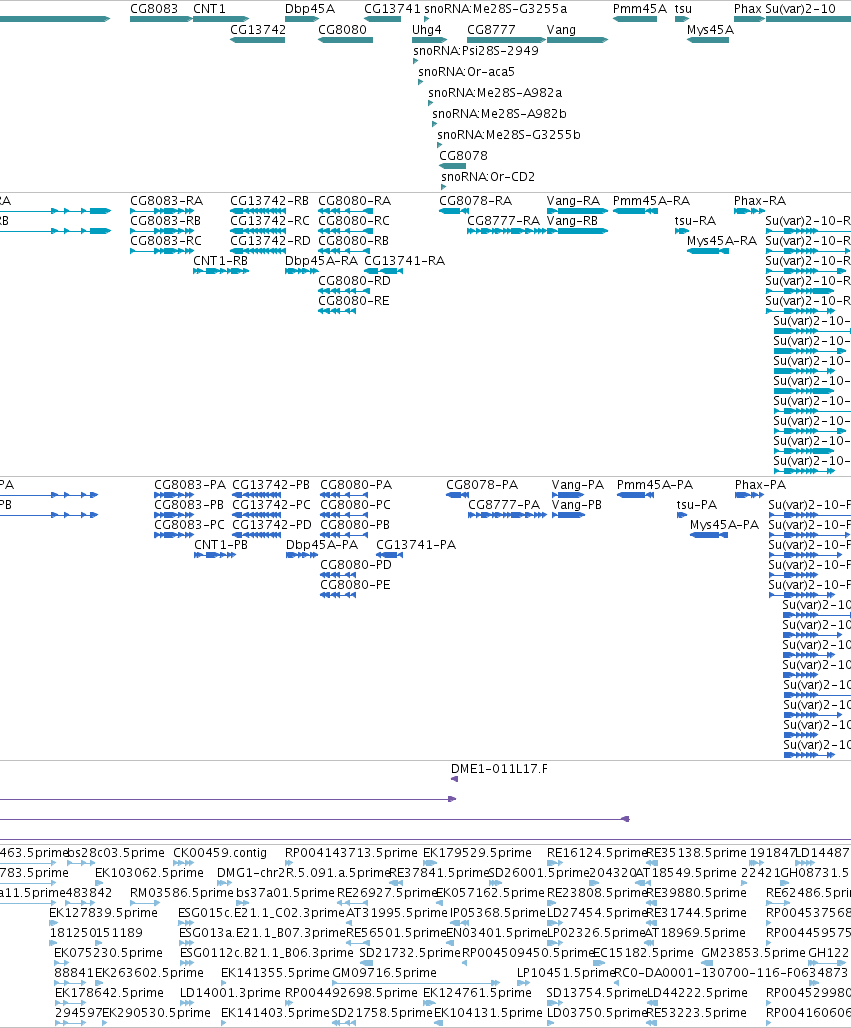The image size is (851, 1028).
Task: Select the tsu-RA transcript
Action: click(682, 231)
